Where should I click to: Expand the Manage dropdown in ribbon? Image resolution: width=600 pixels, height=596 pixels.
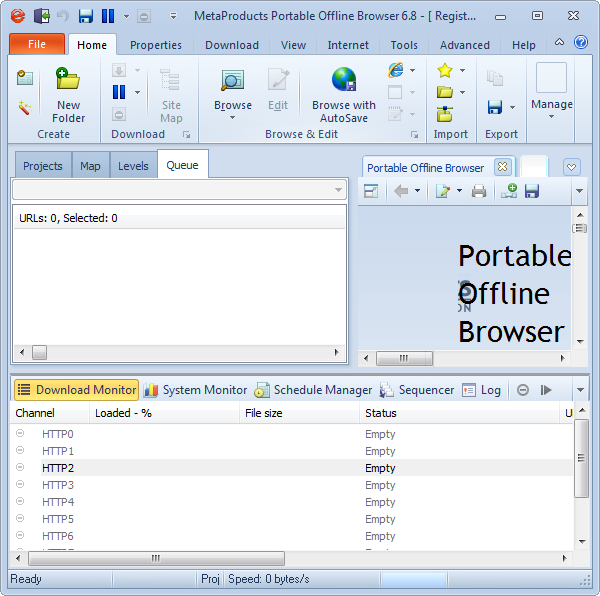[x=551, y=116]
